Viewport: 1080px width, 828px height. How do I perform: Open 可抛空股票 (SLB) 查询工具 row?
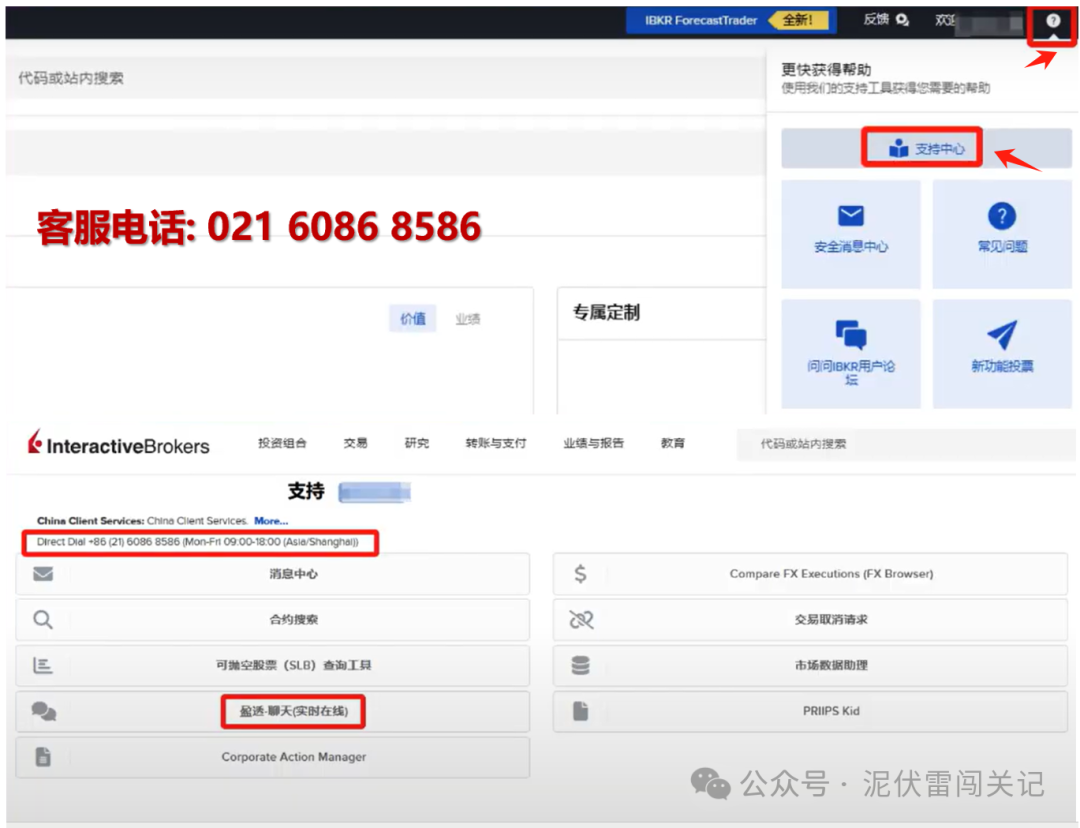click(x=273, y=665)
